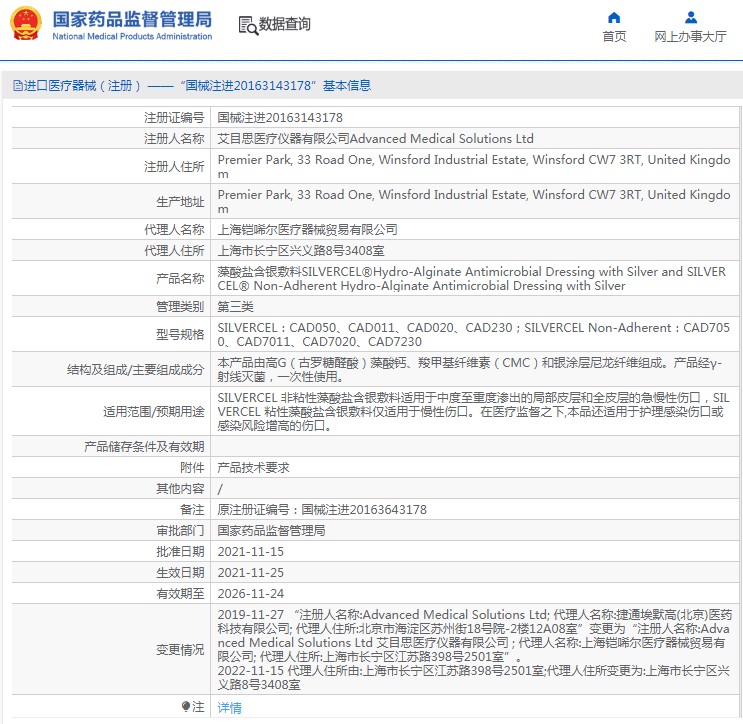Select the 第三类 management category value
The image size is (743, 724).
click(x=236, y=307)
